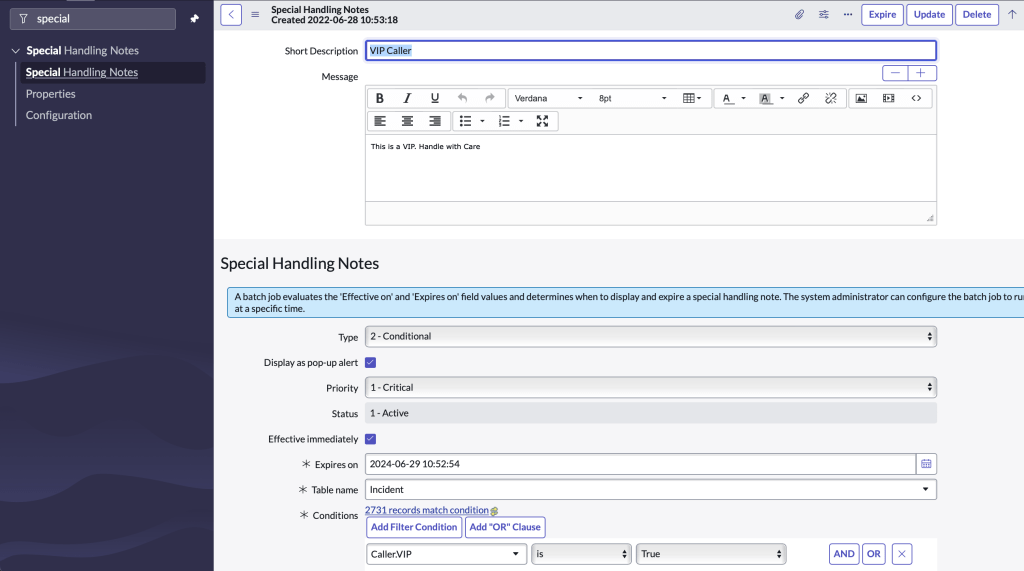Open the 2731 records match condition link
The height and width of the screenshot is (571, 1024).
(x=427, y=510)
